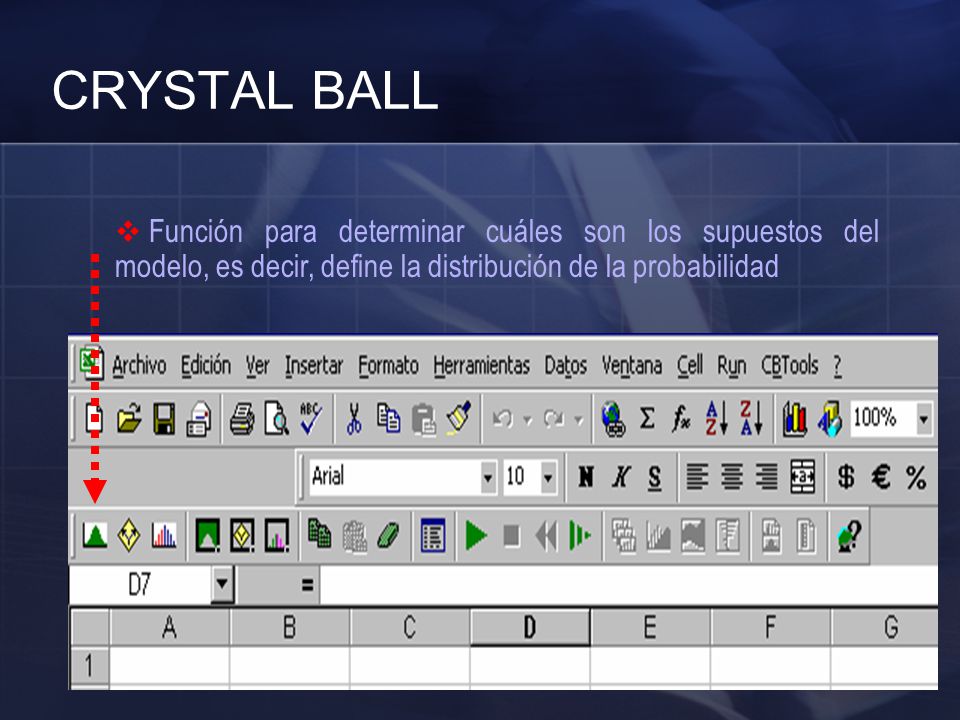Image resolution: width=960 pixels, height=720 pixels.
Task: Click the Print icon
Action: [x=242, y=419]
